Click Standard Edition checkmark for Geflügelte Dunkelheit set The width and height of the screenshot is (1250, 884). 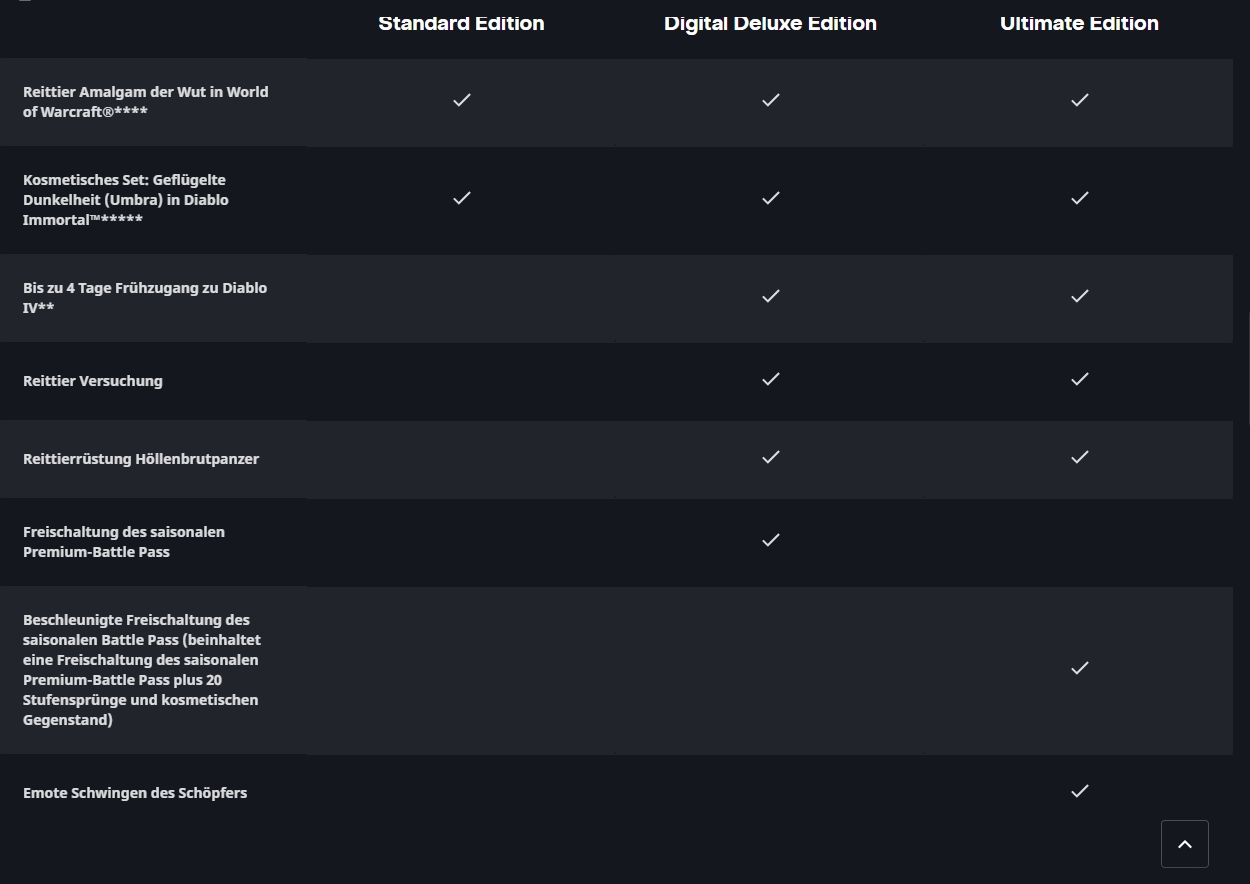pyautogui.click(x=461, y=198)
